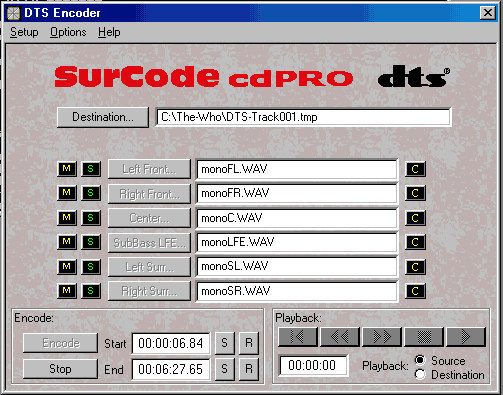This screenshot has height=395, width=503.
Task: Click the Destination... button
Action: pyautogui.click(x=103, y=117)
